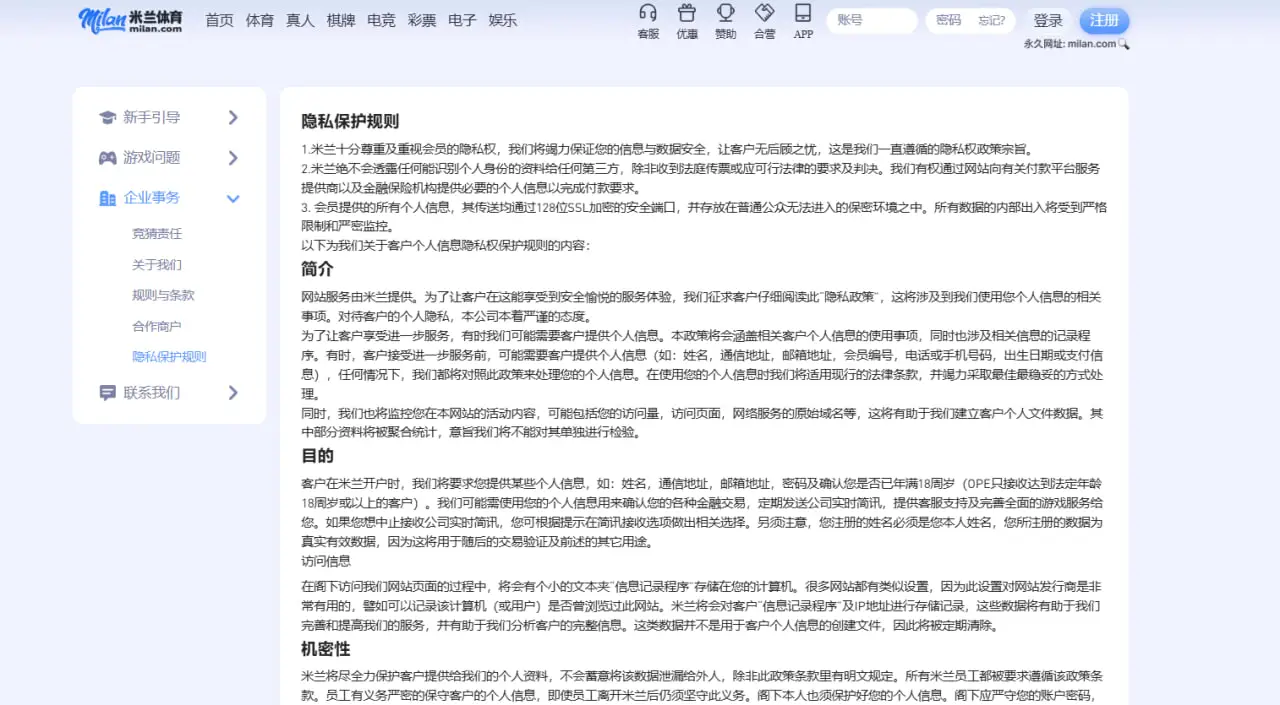Open the 关于我们 sidebar link
The width and height of the screenshot is (1280, 705).
tap(157, 265)
